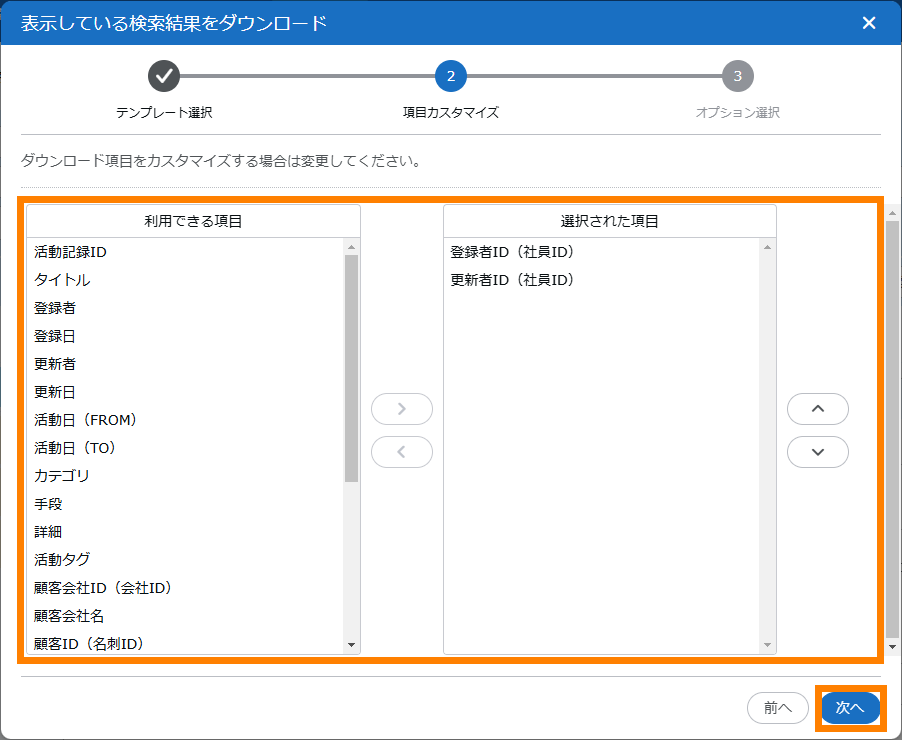The height and width of the screenshot is (740, 902).
Task: Click the step 3 circle indicator
Action: (737, 76)
